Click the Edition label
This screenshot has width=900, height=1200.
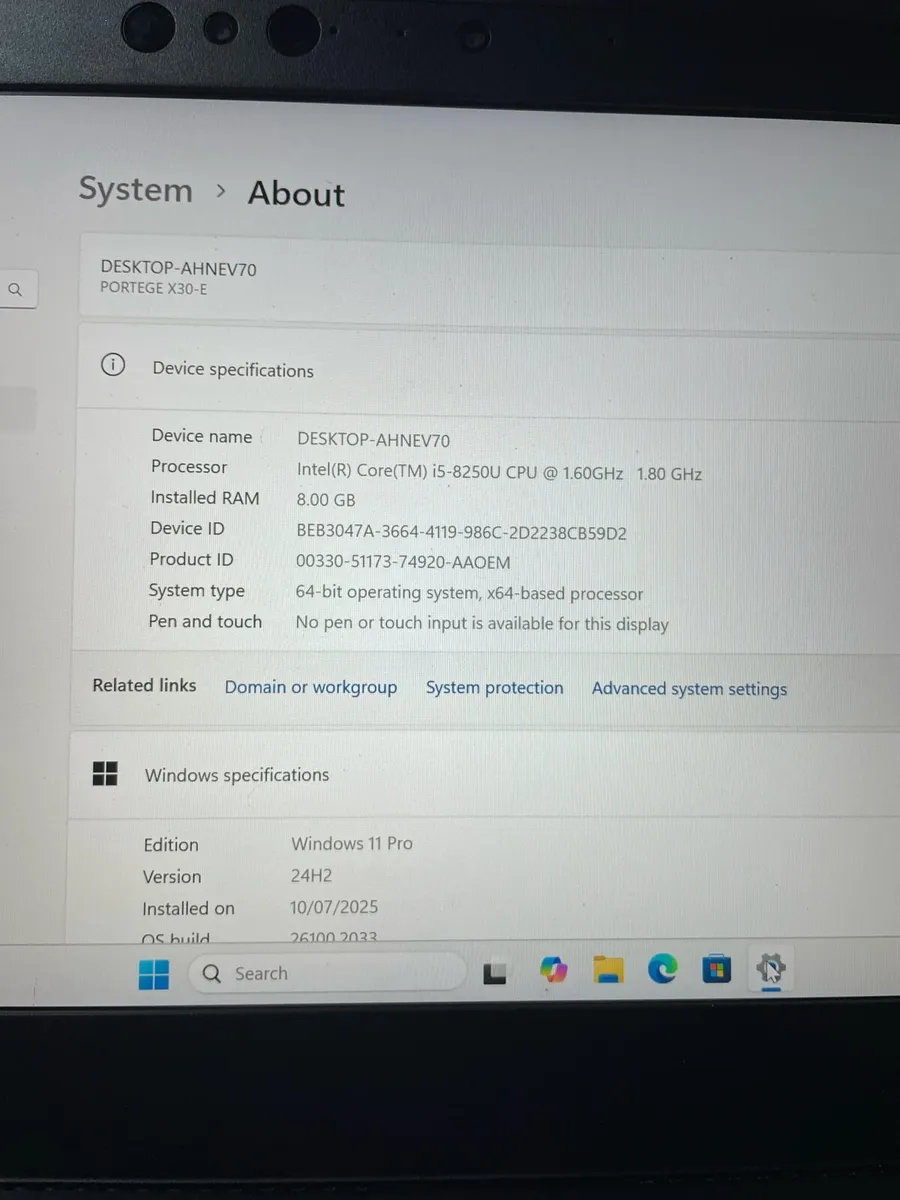point(171,845)
